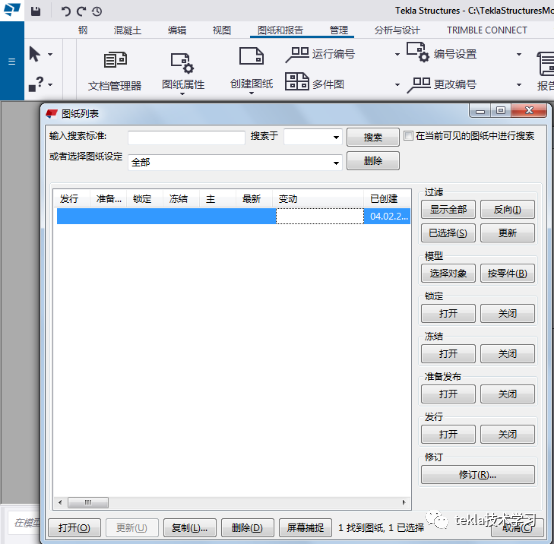The image size is (554, 545).
Task: Undo the last action
Action: click(x=66, y=11)
